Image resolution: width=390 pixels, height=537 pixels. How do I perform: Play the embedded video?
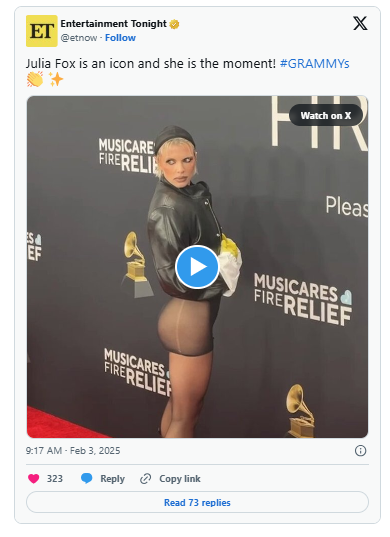point(197,266)
